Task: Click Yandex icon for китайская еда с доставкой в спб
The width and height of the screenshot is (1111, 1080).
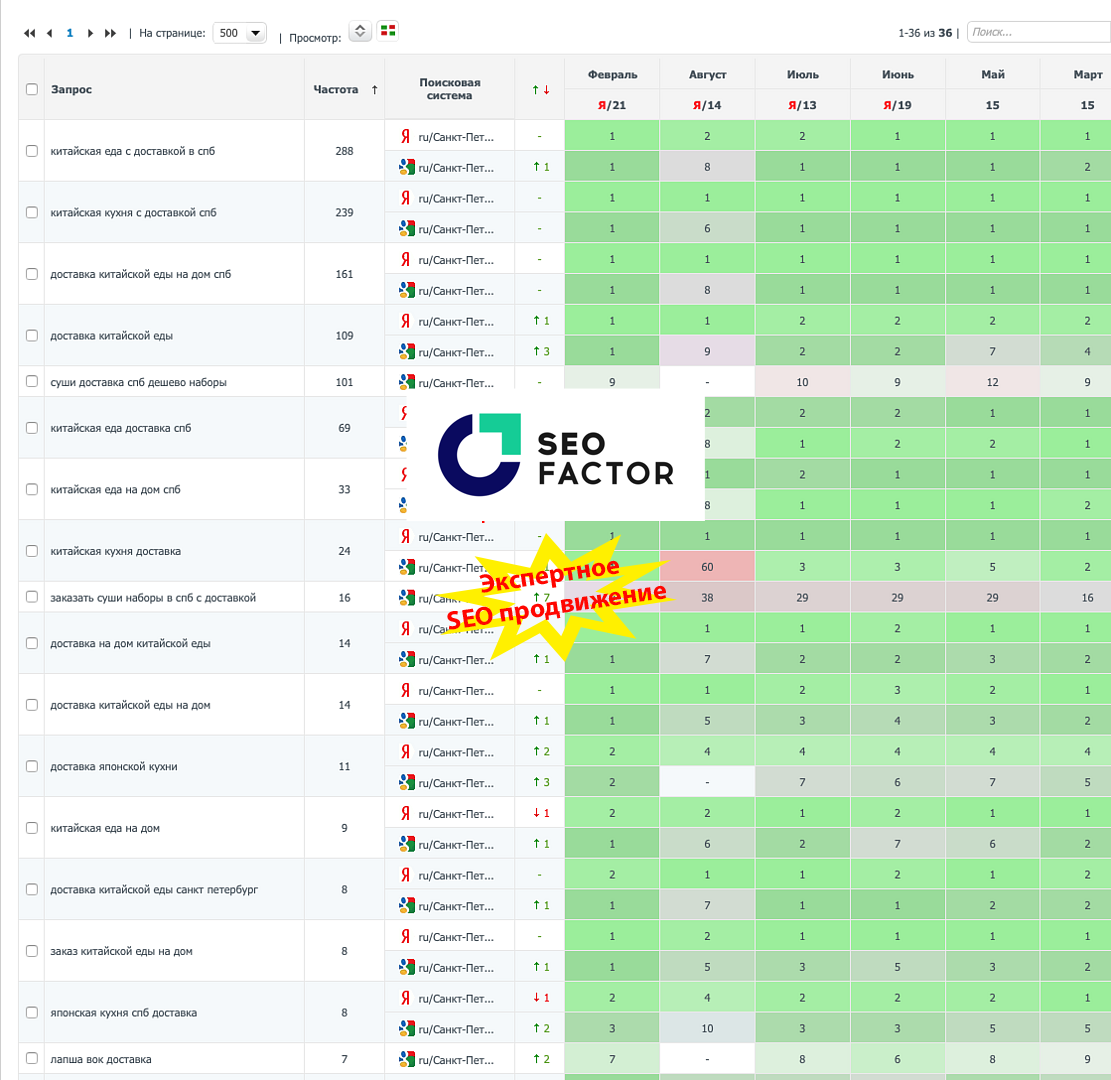Action: click(405, 136)
